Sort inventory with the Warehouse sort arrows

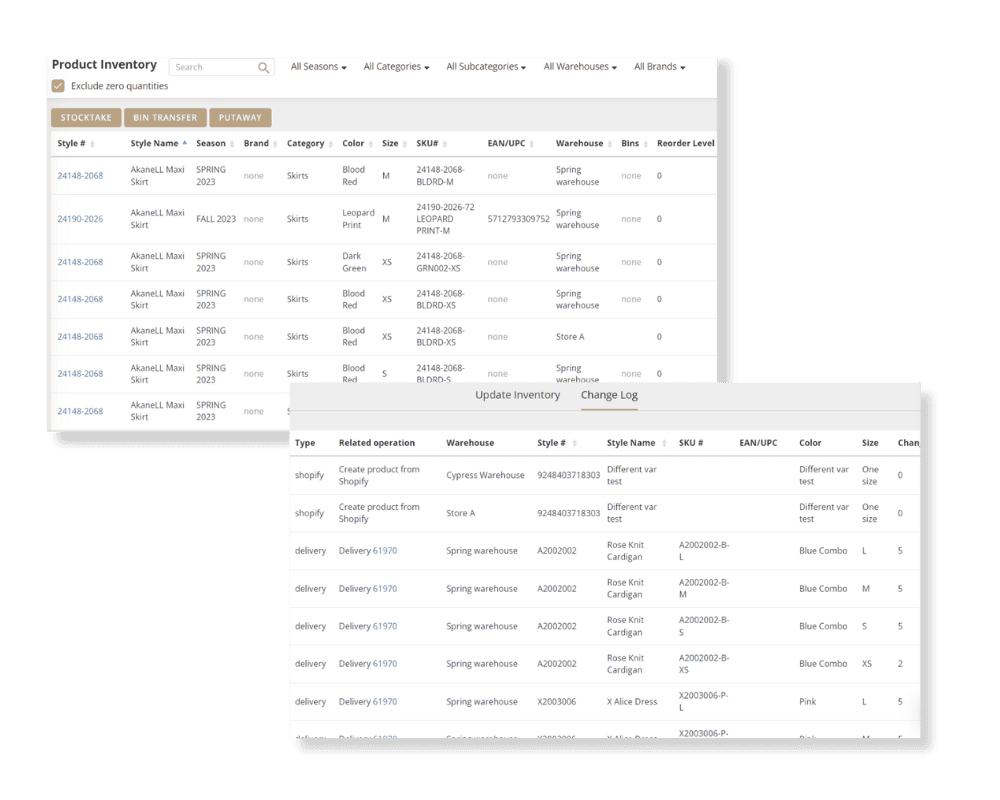(x=611, y=143)
